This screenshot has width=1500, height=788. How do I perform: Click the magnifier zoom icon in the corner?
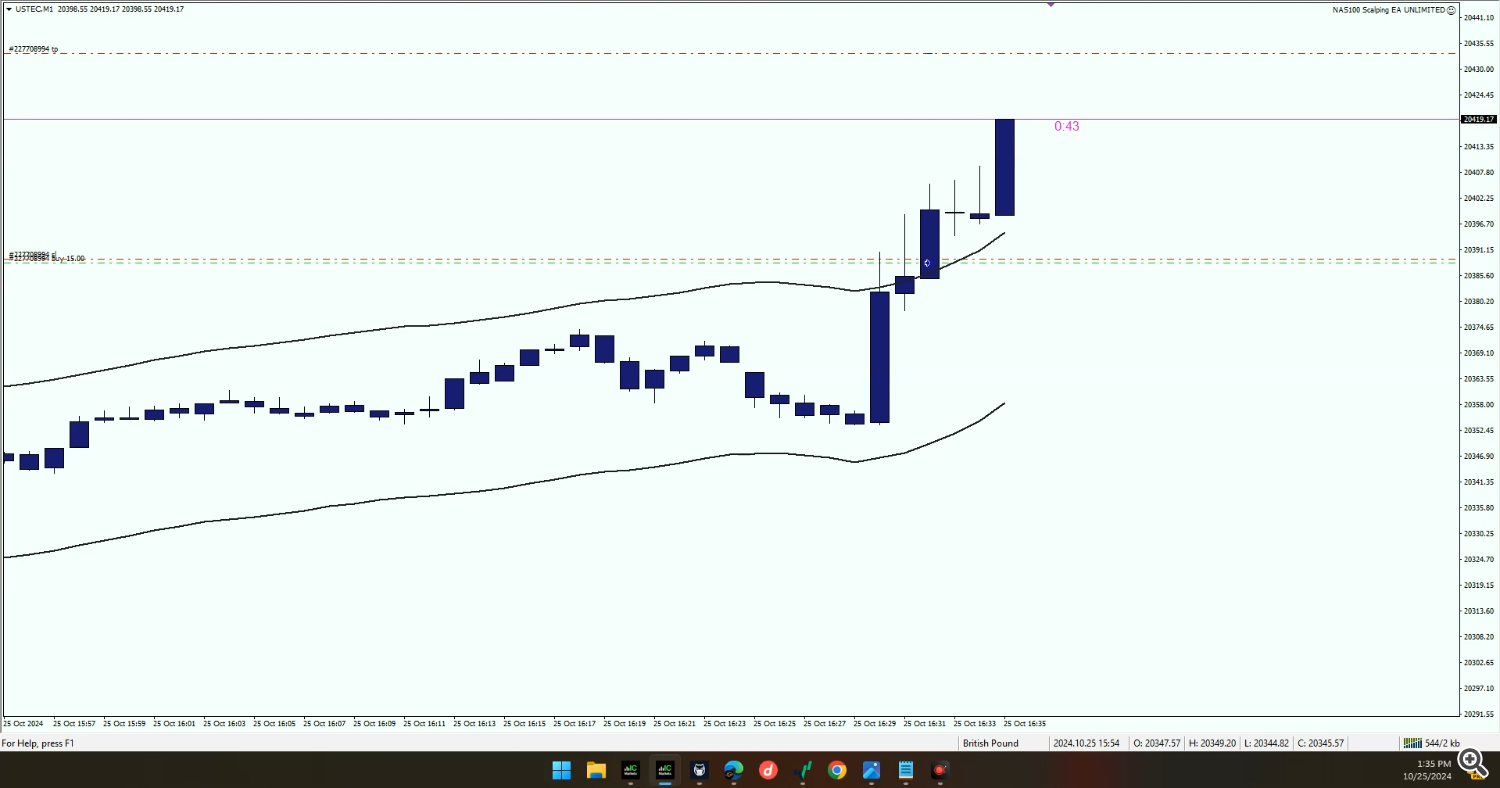click(1472, 763)
